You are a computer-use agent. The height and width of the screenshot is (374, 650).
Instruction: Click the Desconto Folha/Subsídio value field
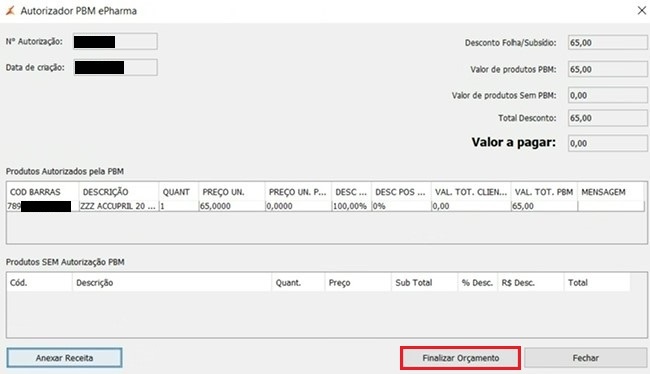point(607,43)
